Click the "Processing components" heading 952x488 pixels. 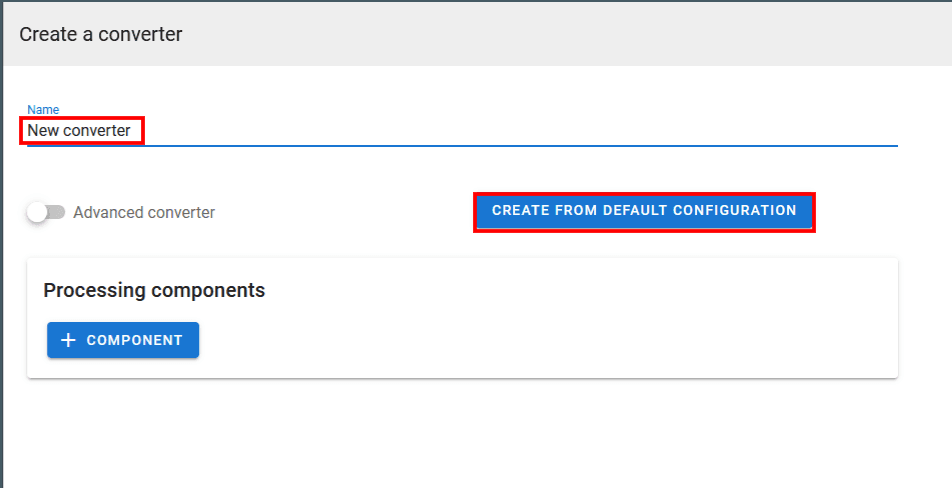(x=154, y=290)
